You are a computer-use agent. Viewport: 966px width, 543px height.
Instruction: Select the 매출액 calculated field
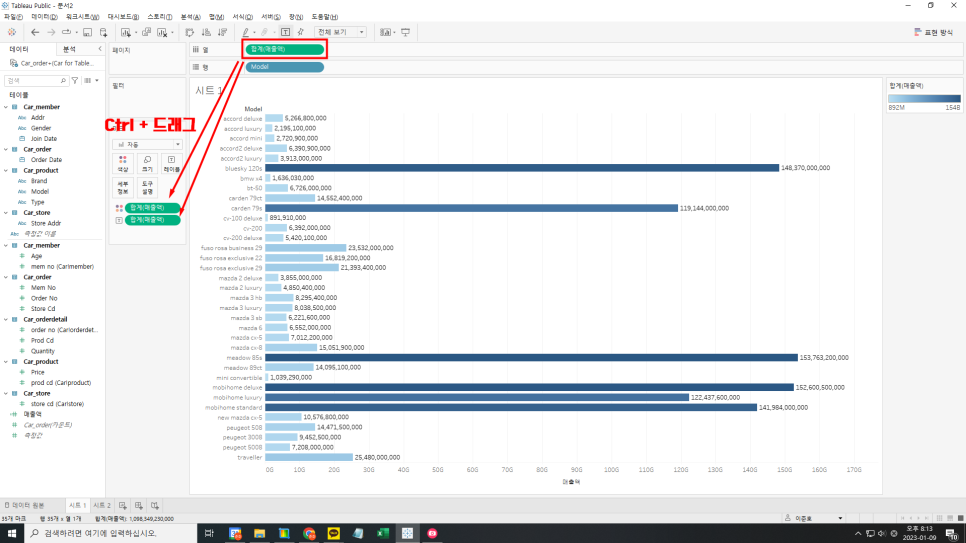(33, 414)
